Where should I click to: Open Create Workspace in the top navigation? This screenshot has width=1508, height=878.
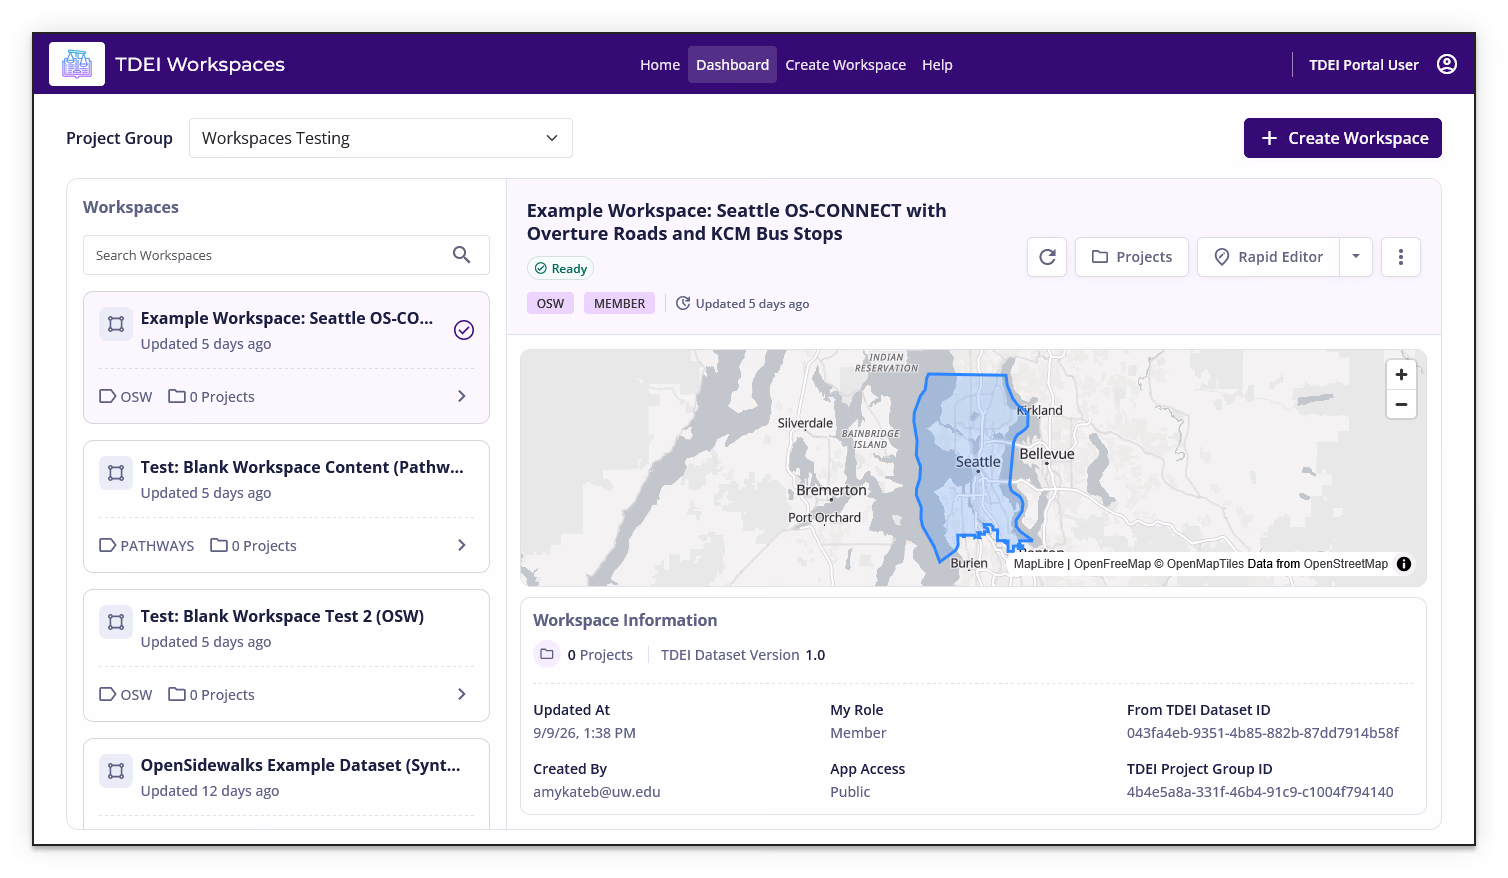845,64
